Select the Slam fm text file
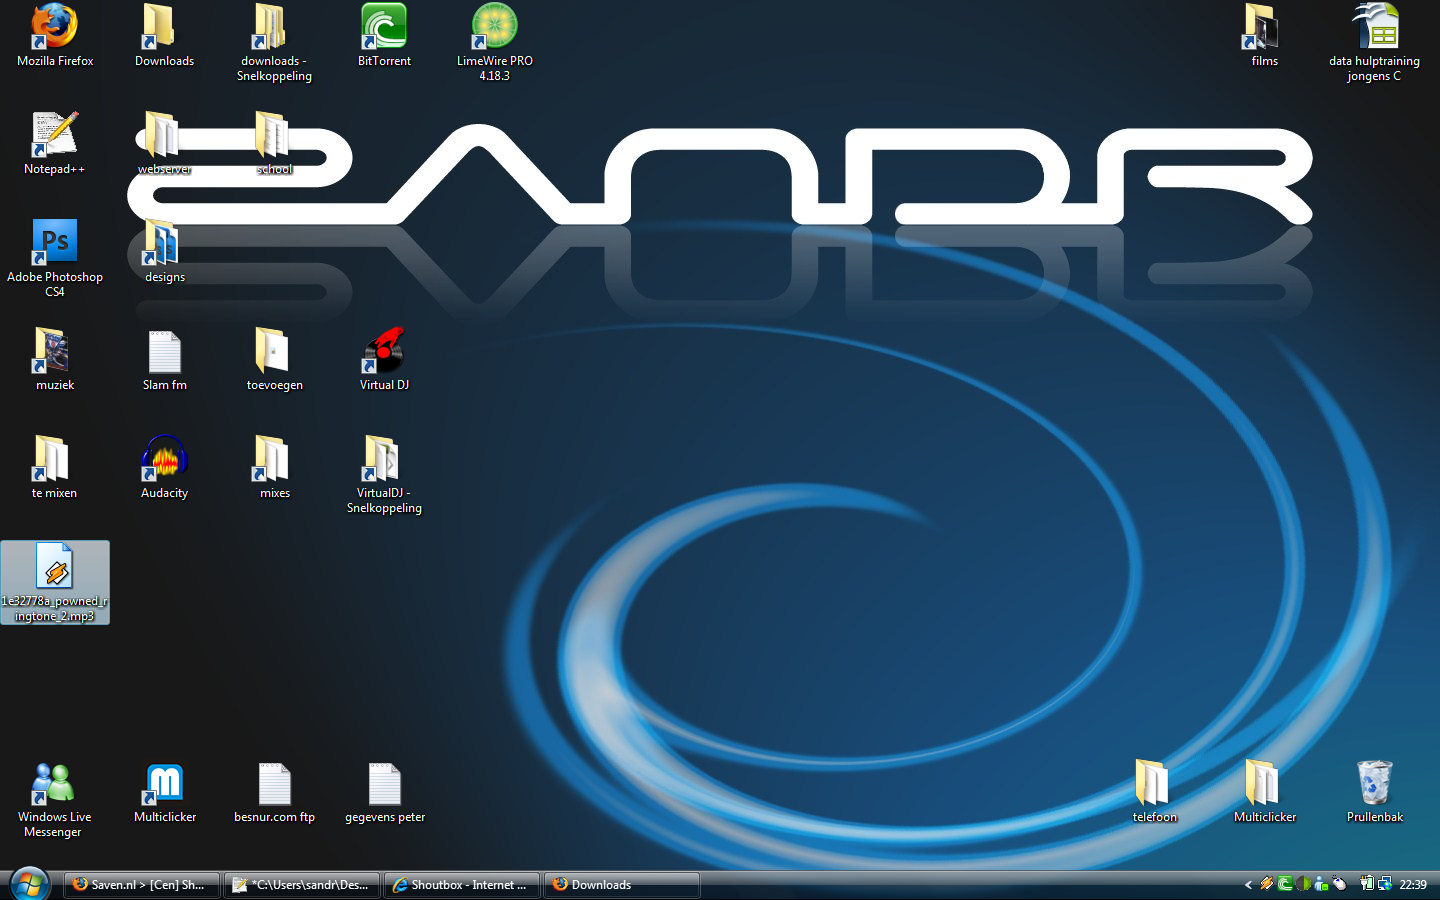1440x900 pixels. [164, 360]
